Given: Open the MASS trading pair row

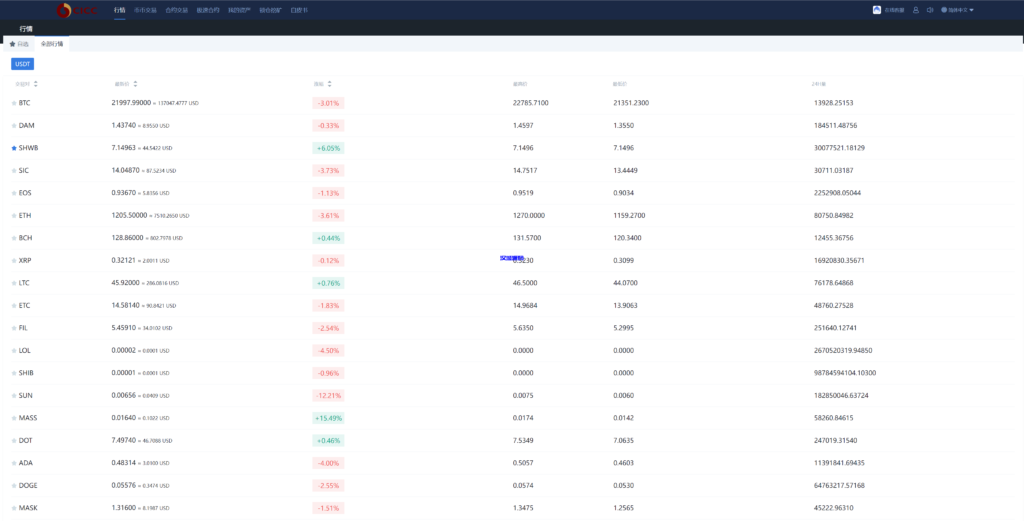Looking at the screenshot, I should click(x=27, y=418).
